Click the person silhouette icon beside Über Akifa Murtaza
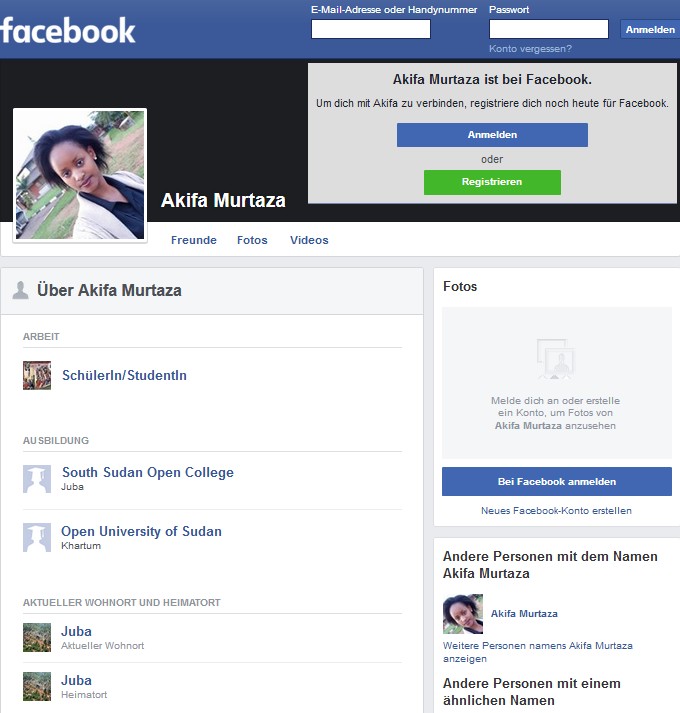Viewport: 680px width, 713px height. click(20, 290)
